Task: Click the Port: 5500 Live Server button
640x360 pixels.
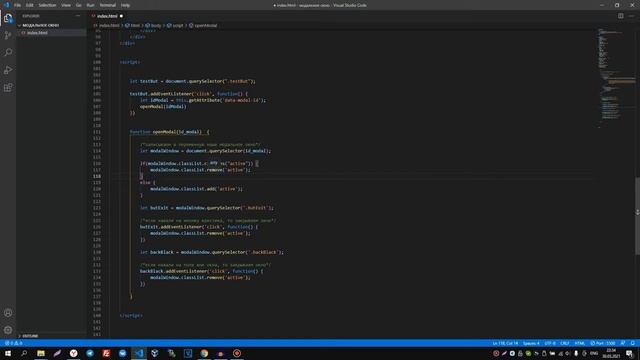Action: pyautogui.click(x=603, y=343)
